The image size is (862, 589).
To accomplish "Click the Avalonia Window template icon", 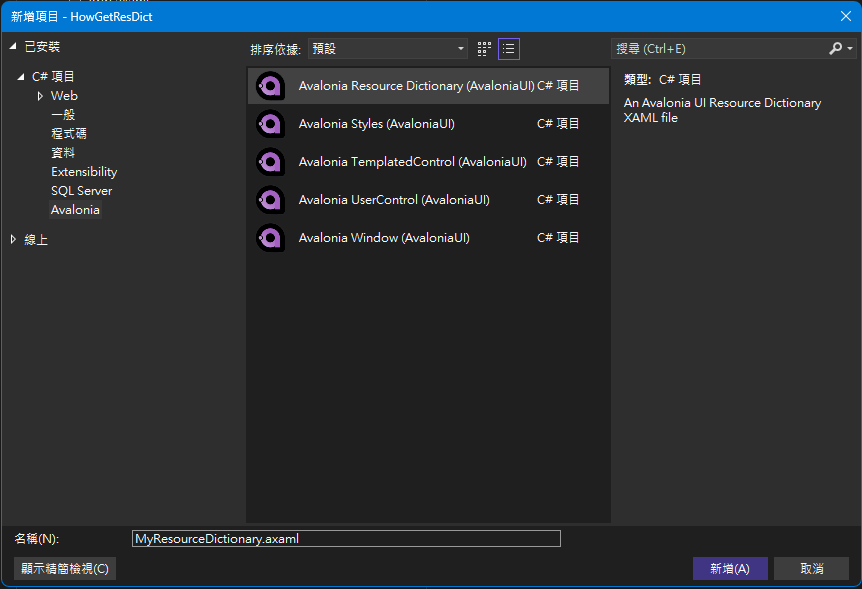I will 270,238.
